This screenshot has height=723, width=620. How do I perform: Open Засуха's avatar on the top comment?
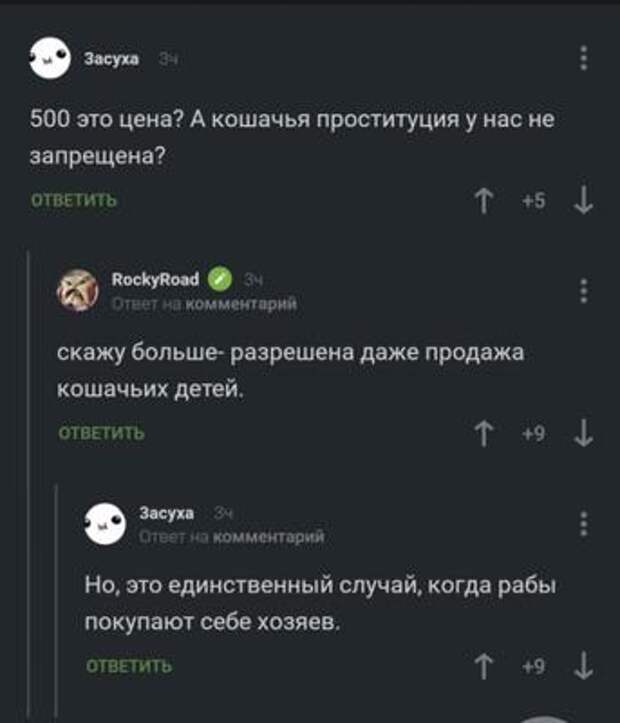tap(49, 58)
